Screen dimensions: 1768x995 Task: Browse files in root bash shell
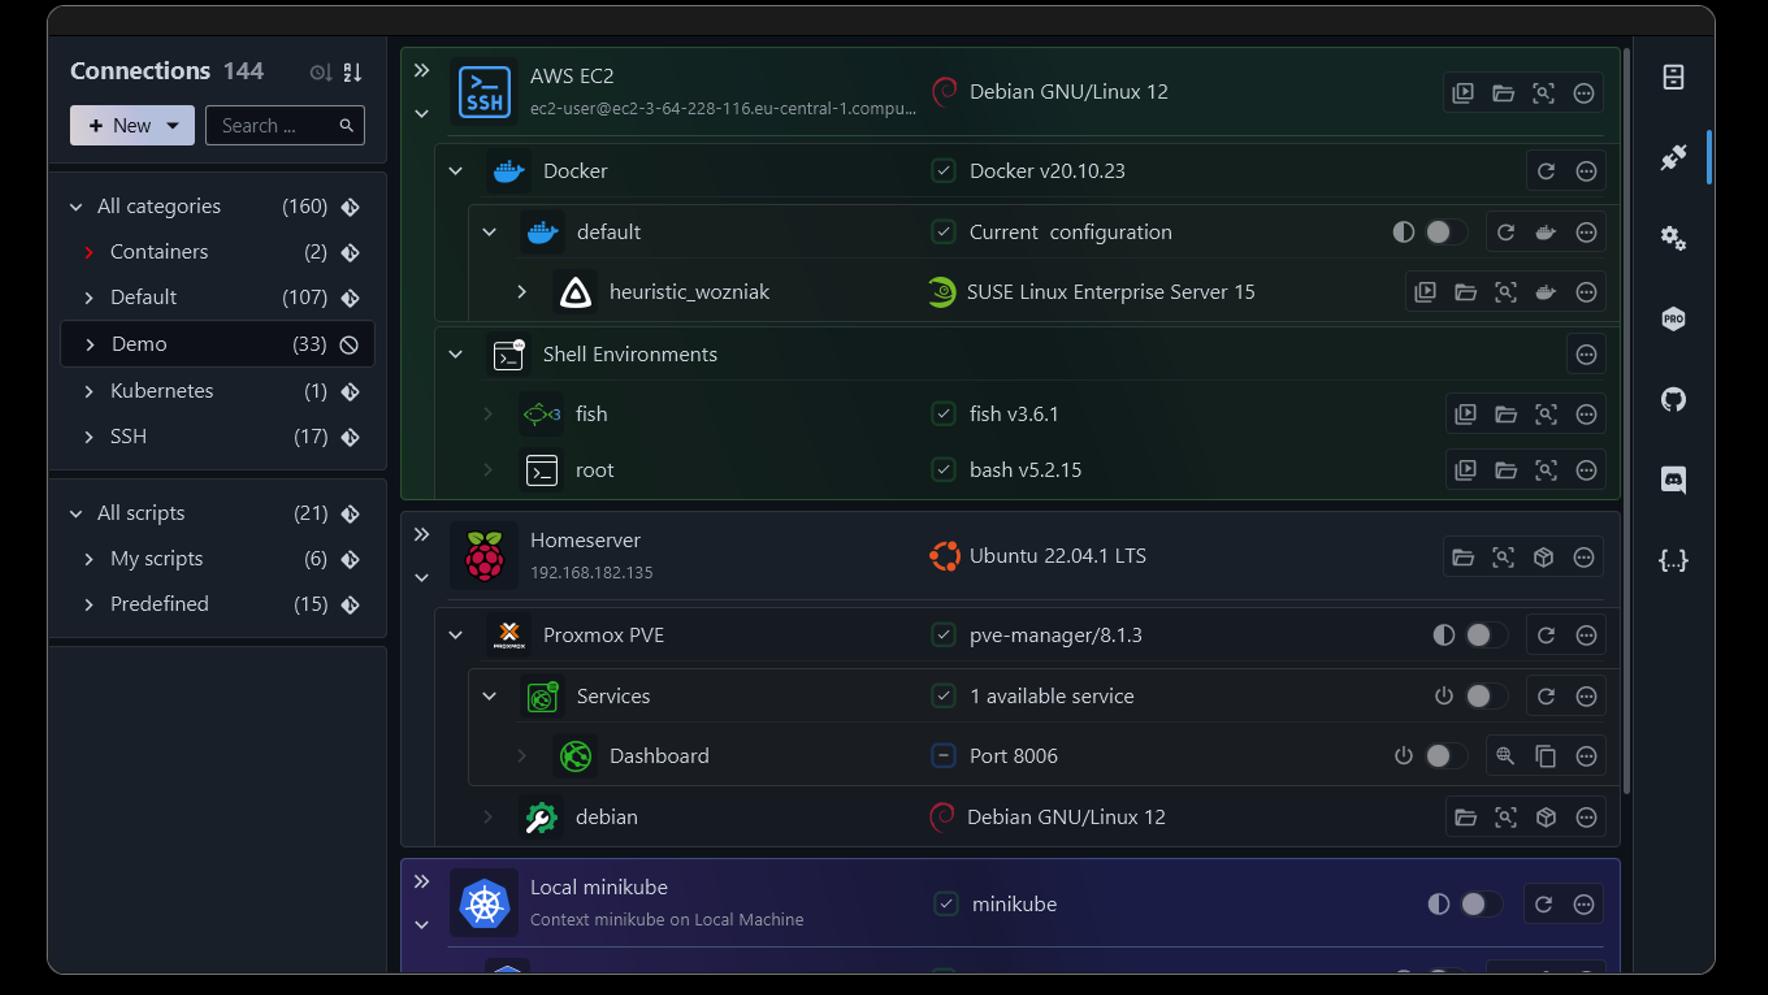(1506, 470)
